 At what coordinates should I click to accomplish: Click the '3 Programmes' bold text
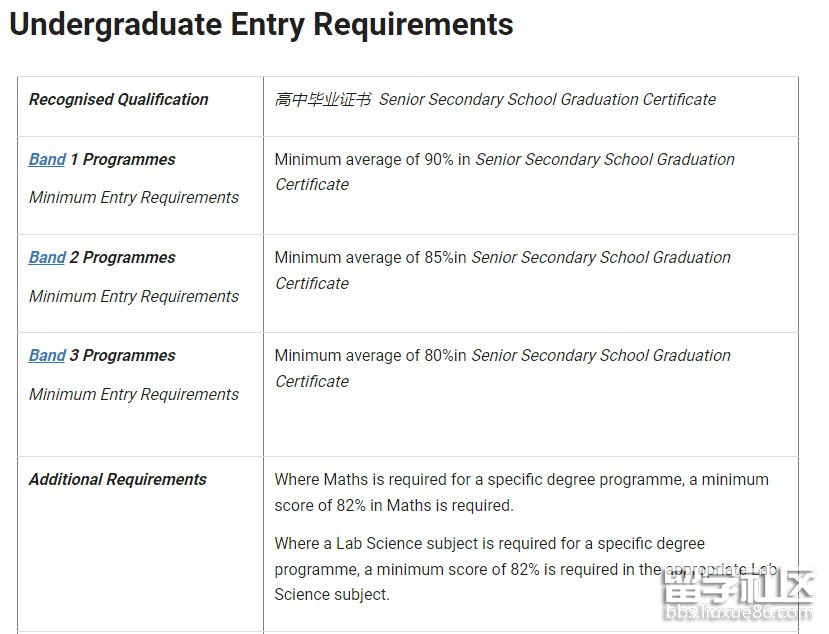click(123, 356)
